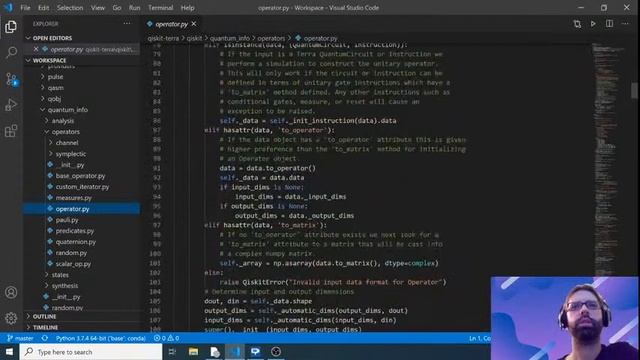The width and height of the screenshot is (640, 360).
Task: Open the Extensions view
Action: point(11,131)
